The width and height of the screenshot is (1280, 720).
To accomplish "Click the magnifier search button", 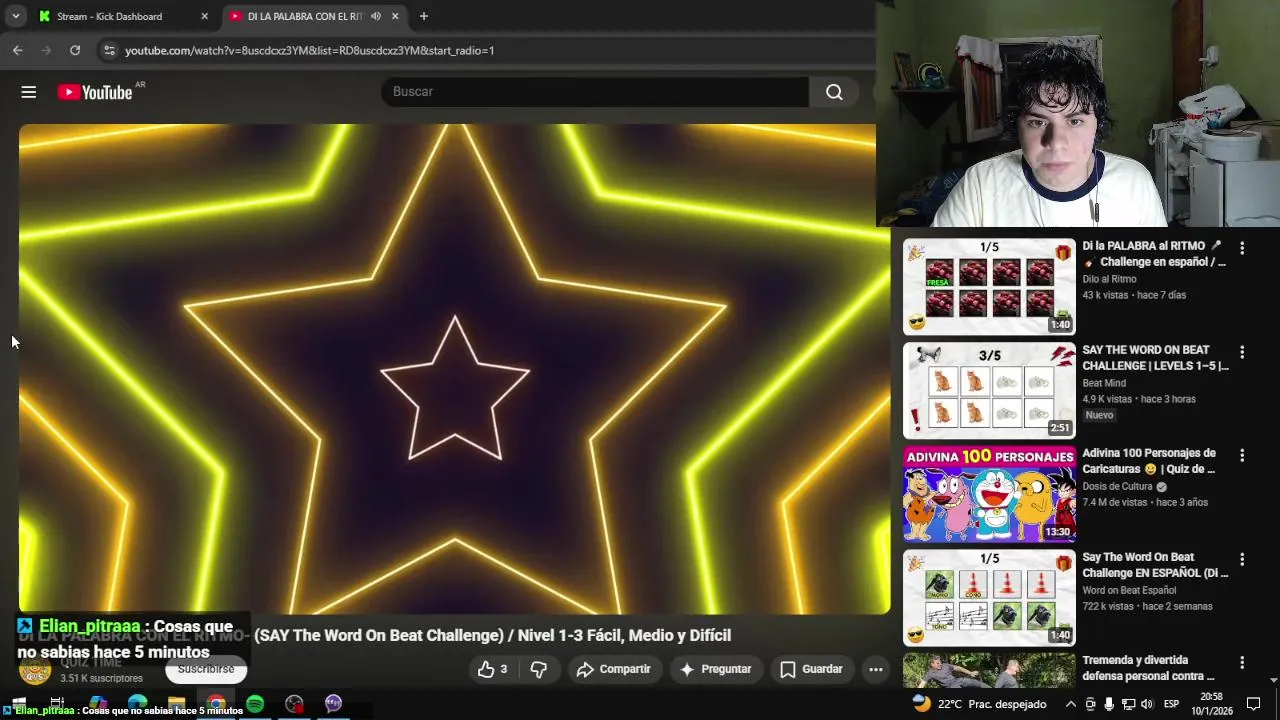I will click(834, 92).
